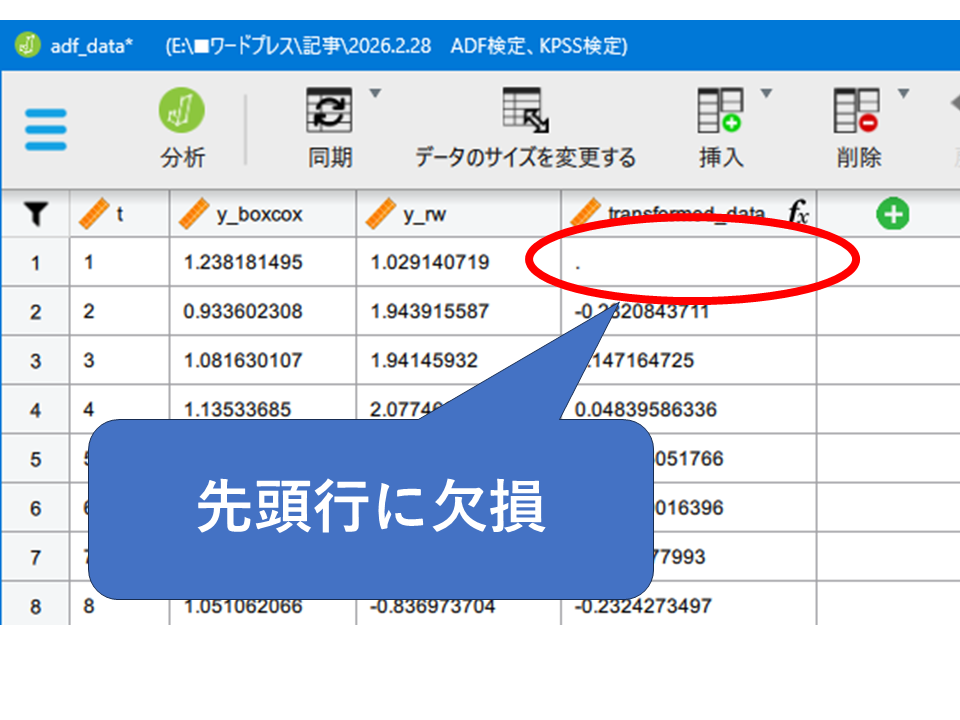Click the 削除 delete icon
This screenshot has height=720, width=960.
858,111
